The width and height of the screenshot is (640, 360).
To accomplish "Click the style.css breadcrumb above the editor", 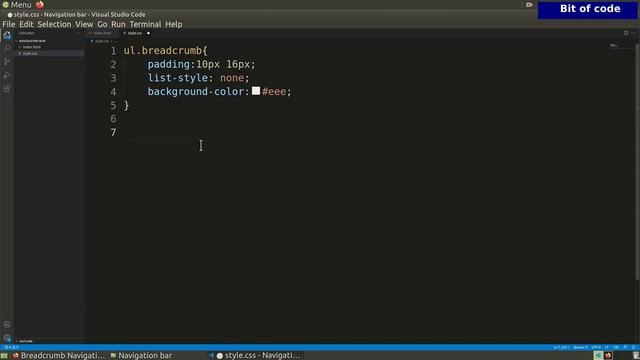I will [x=102, y=41].
